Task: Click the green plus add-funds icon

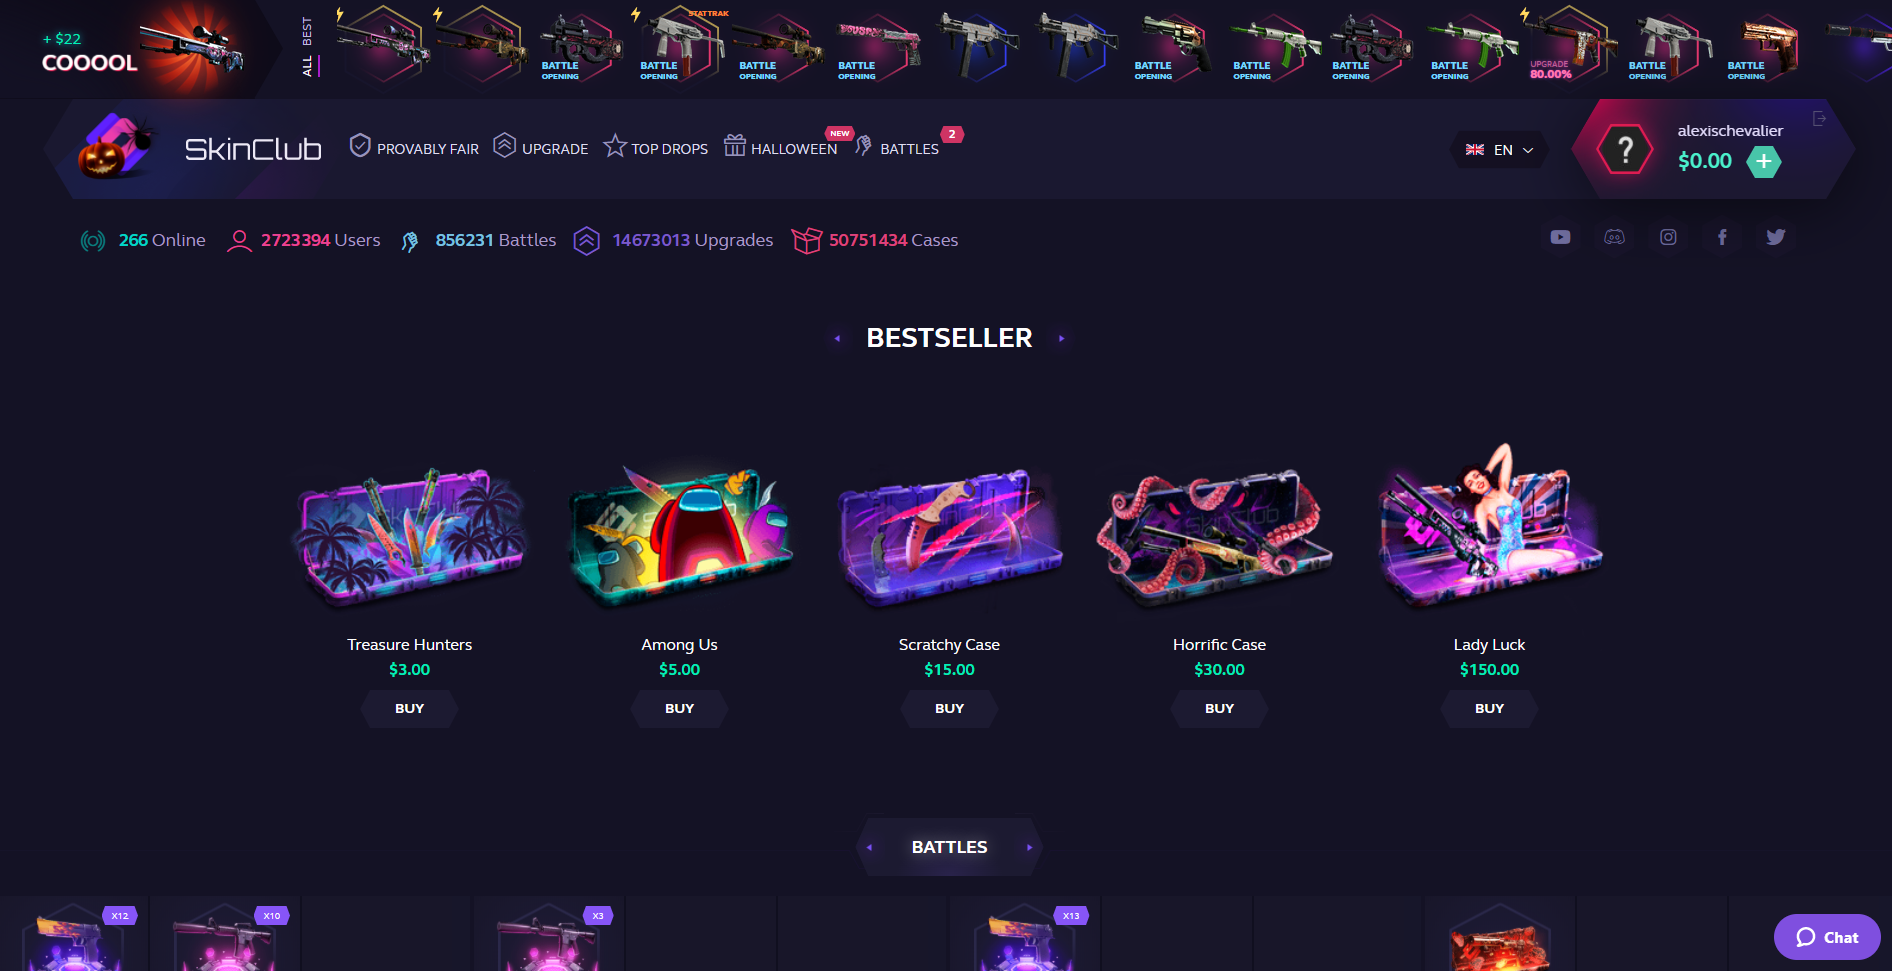Action: 1764,161
